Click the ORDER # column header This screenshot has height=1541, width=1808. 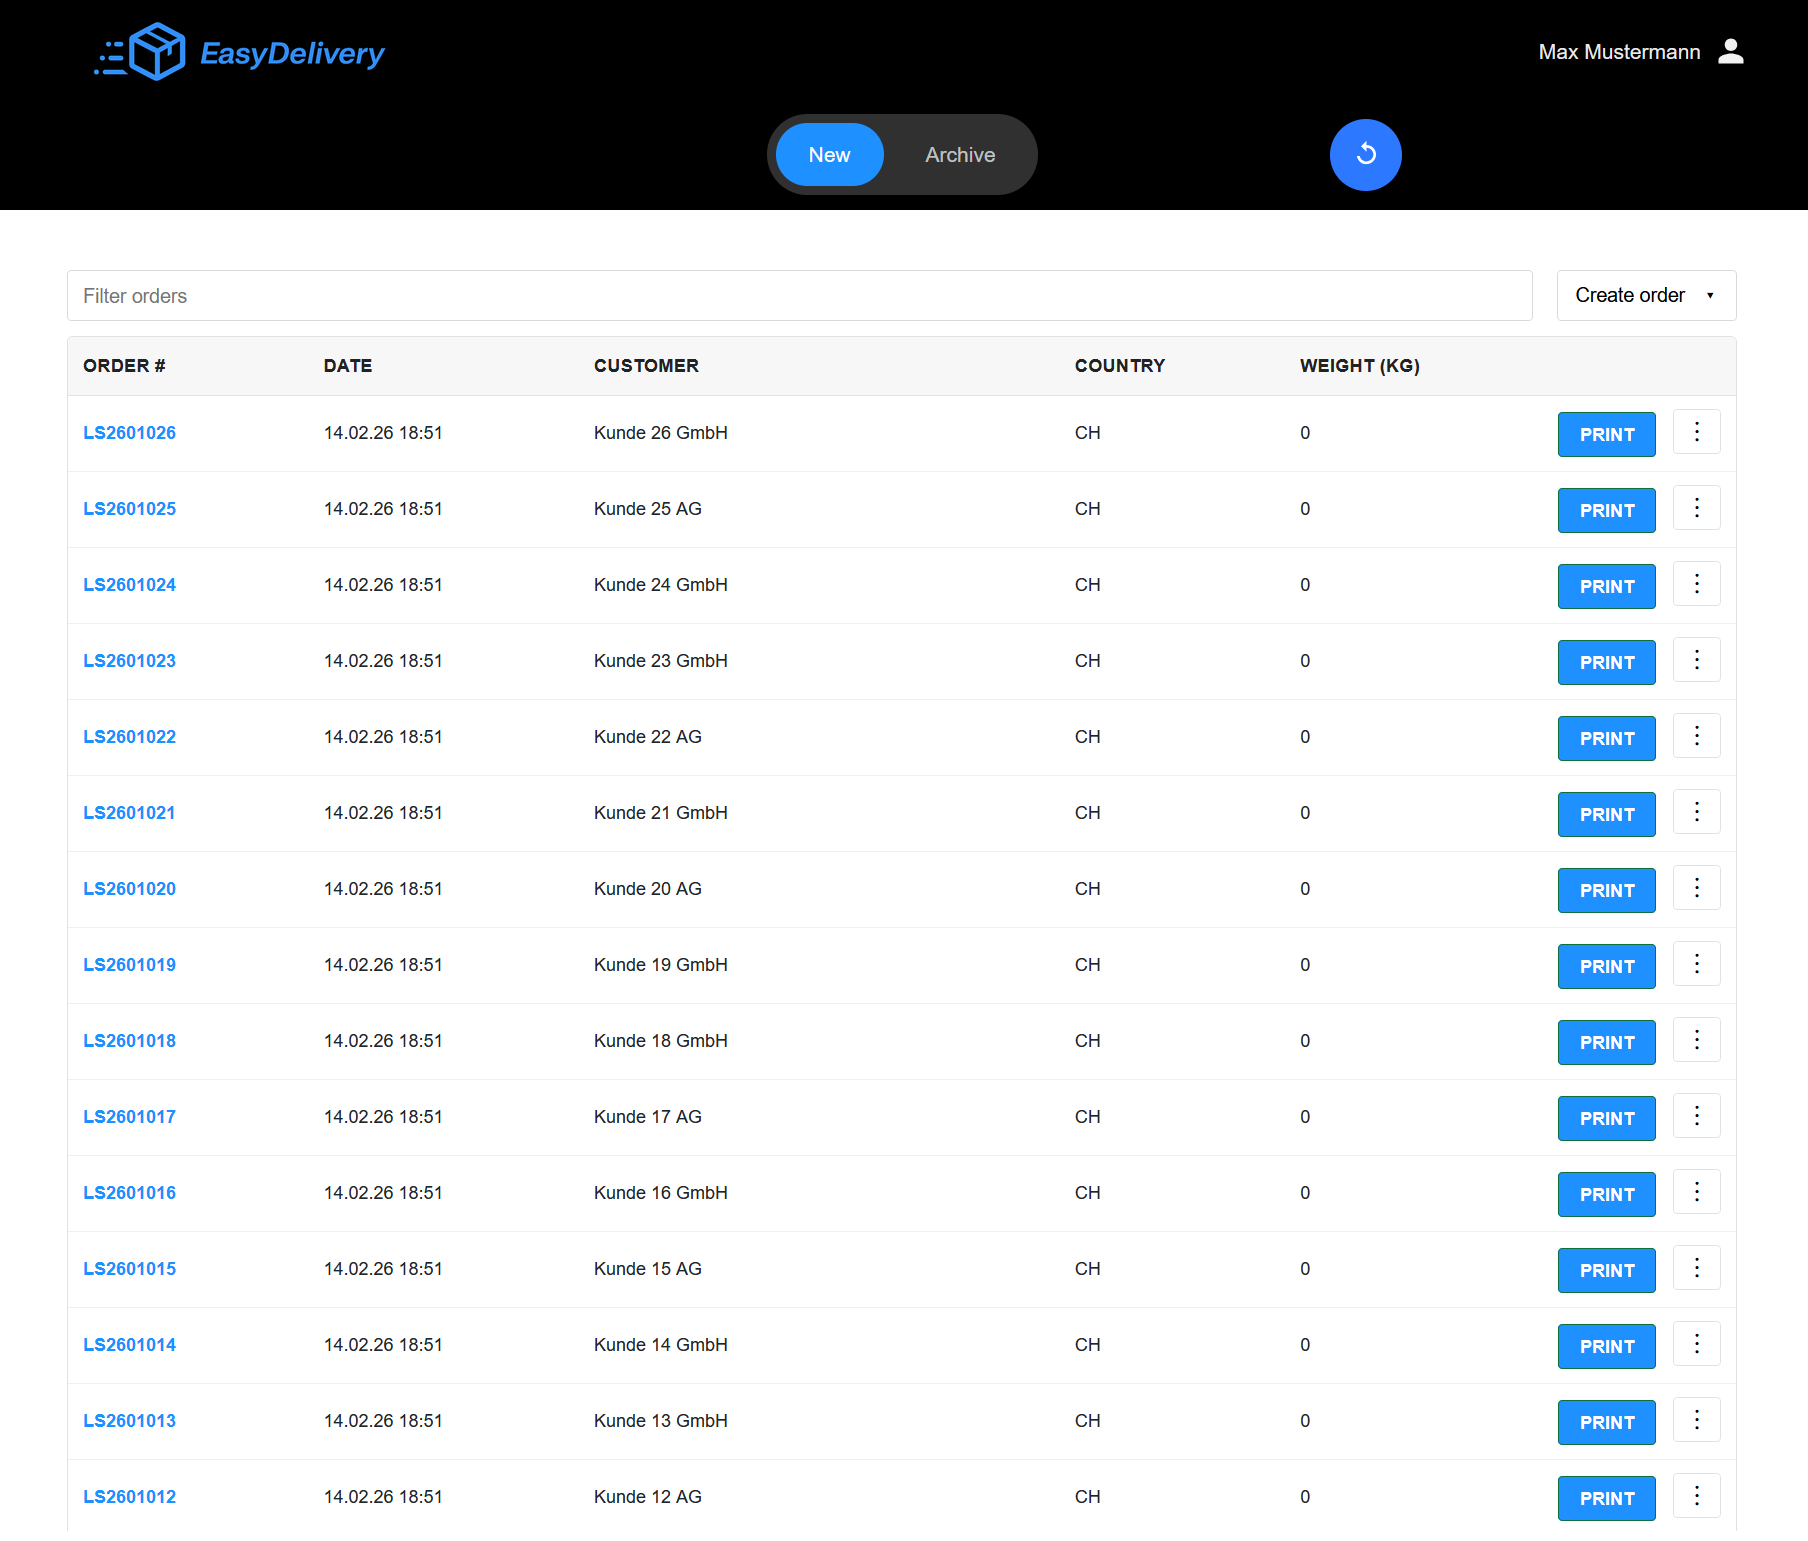123,366
